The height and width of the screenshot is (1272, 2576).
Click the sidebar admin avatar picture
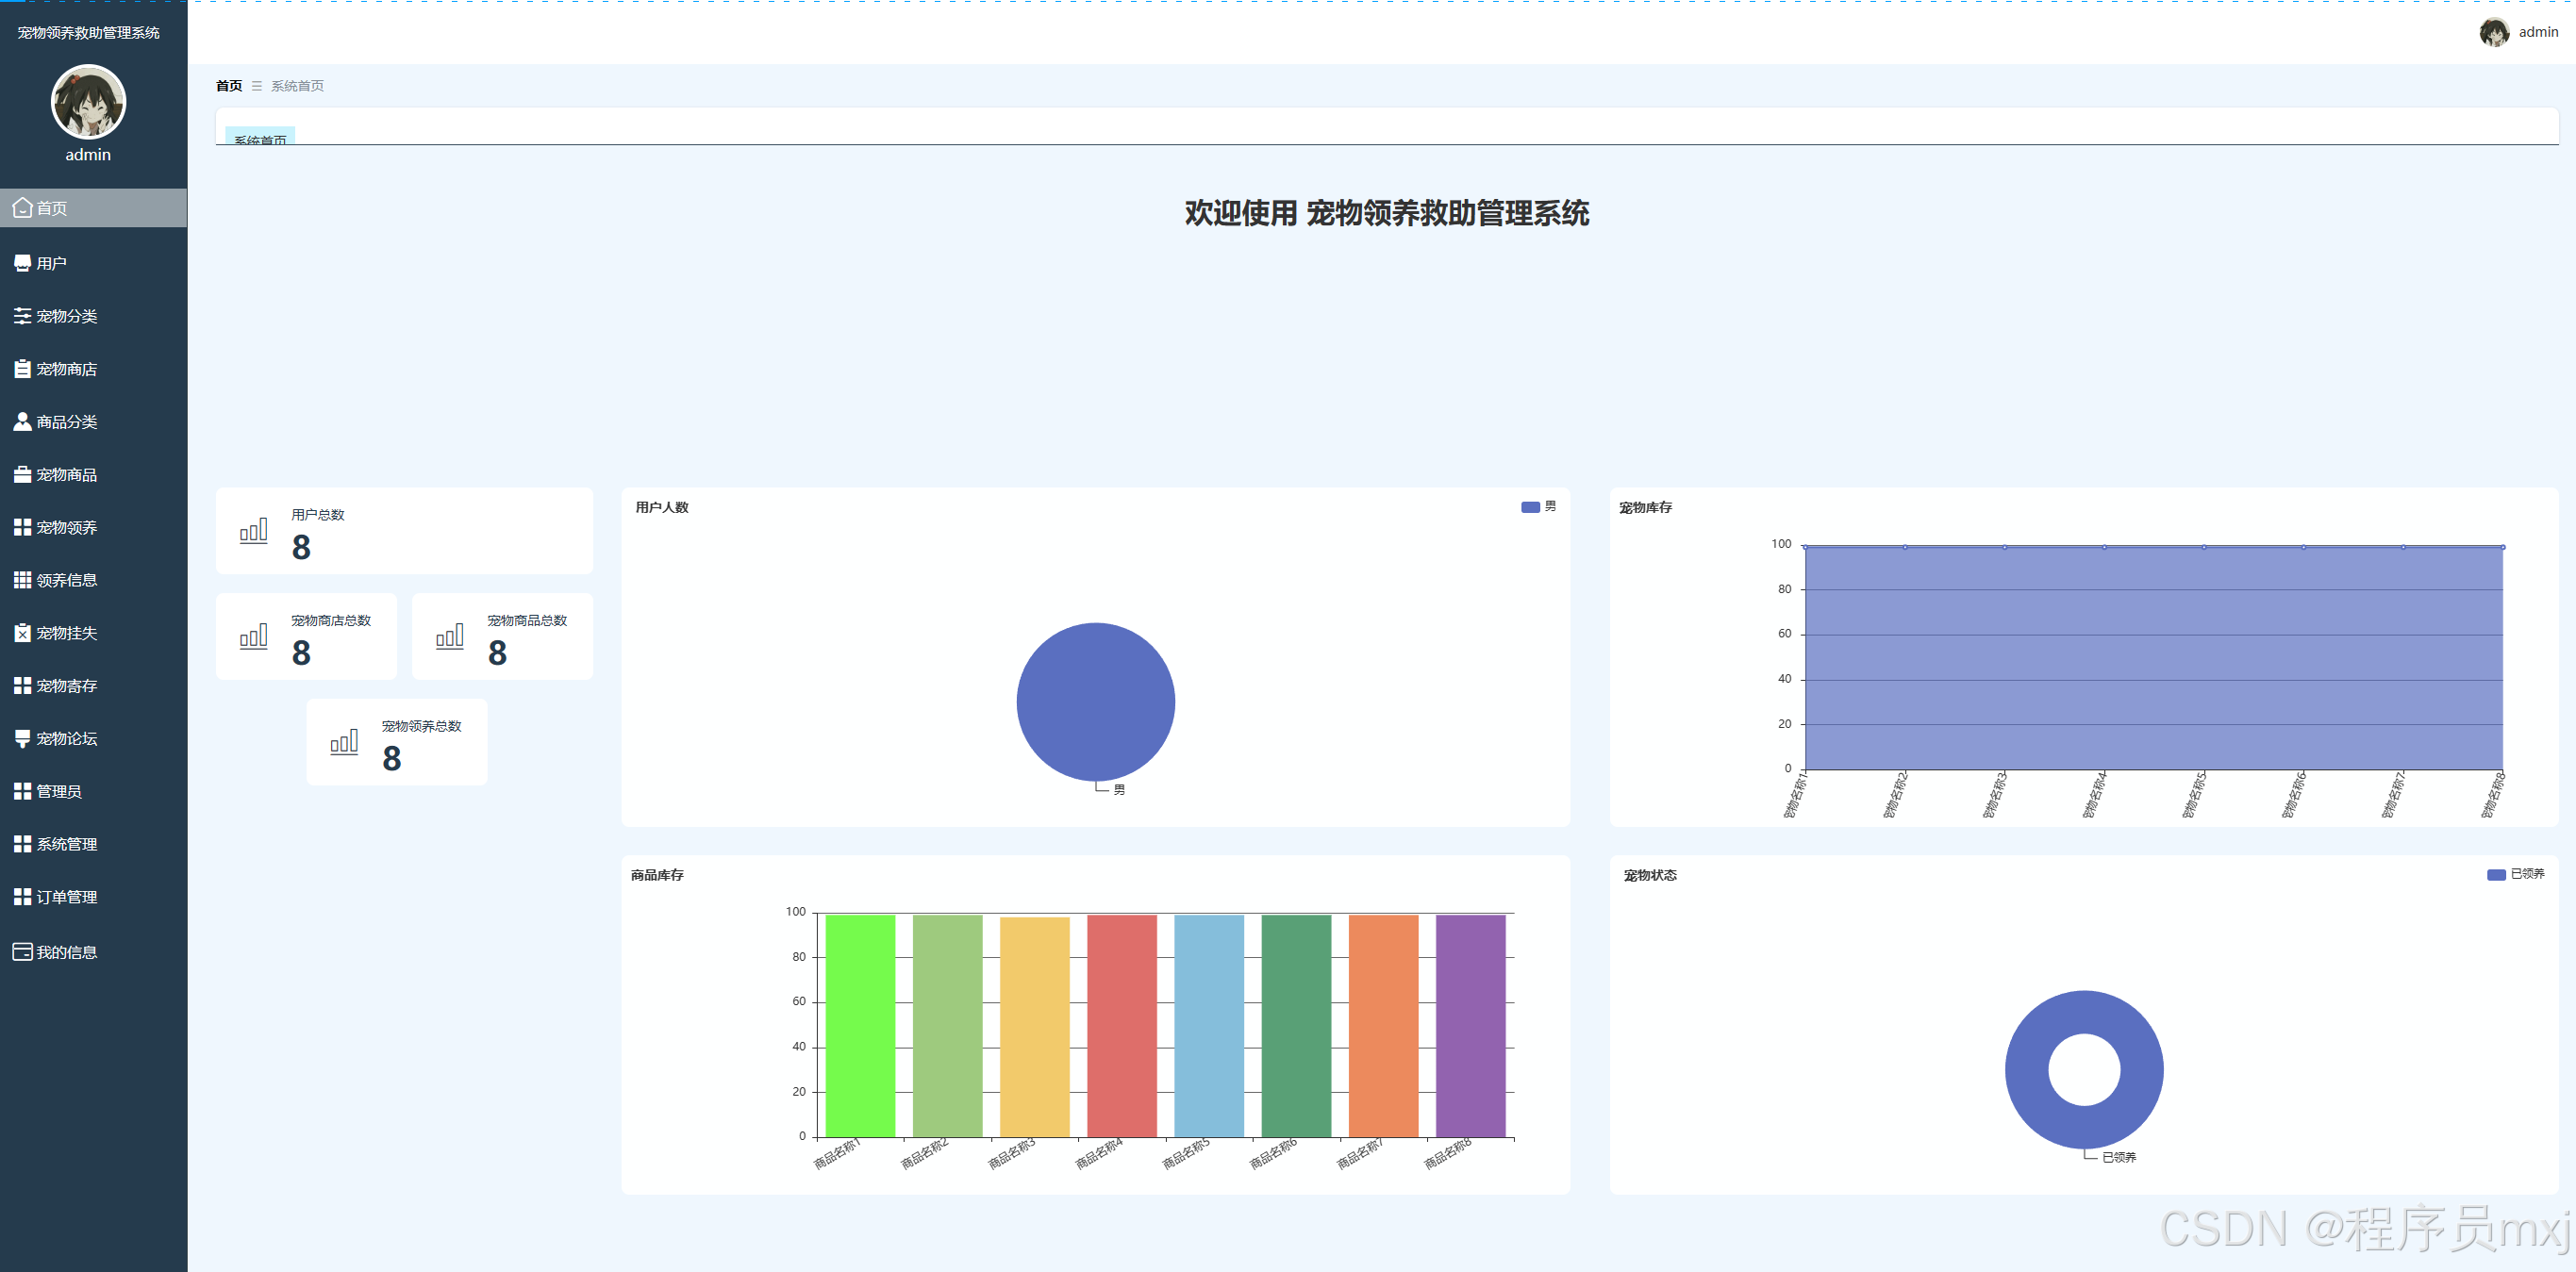pos(88,102)
